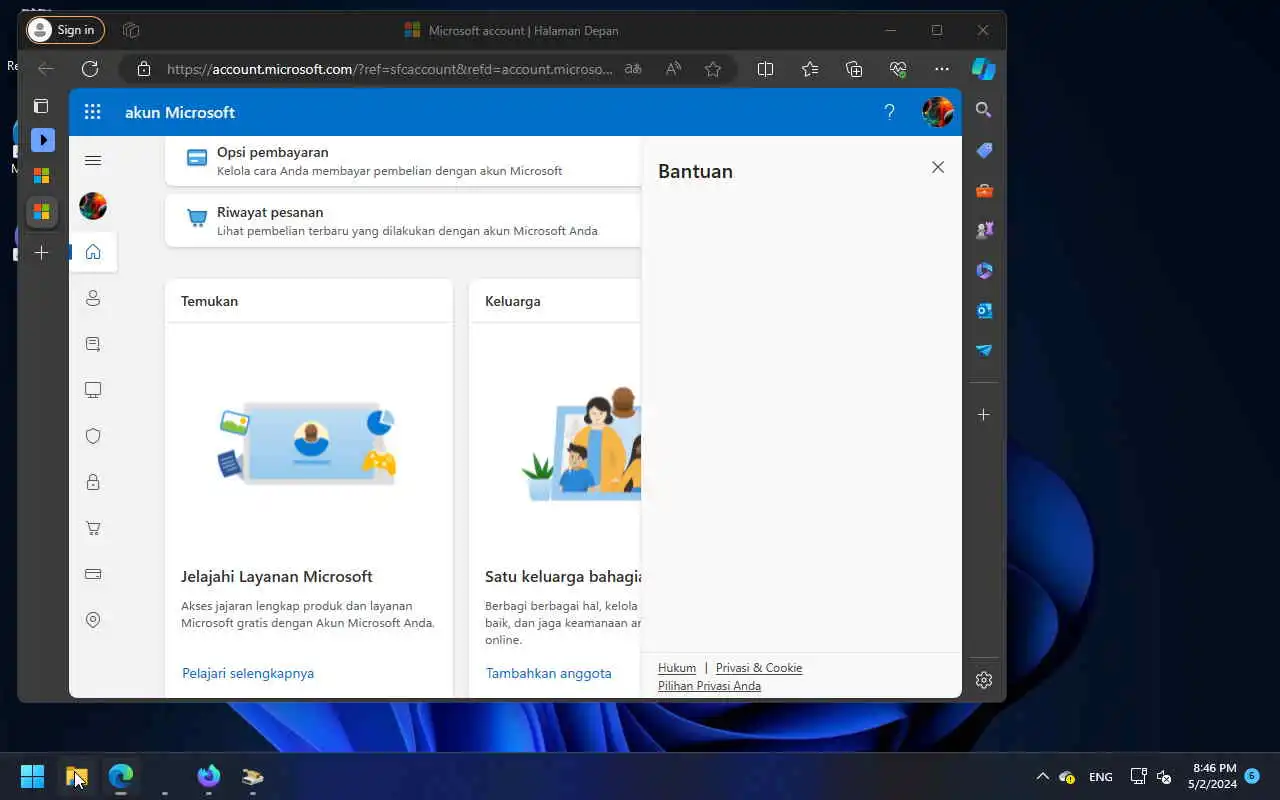Viewport: 1280px width, 800px height.
Task: Open Hukum link in help panel
Action: pos(677,668)
